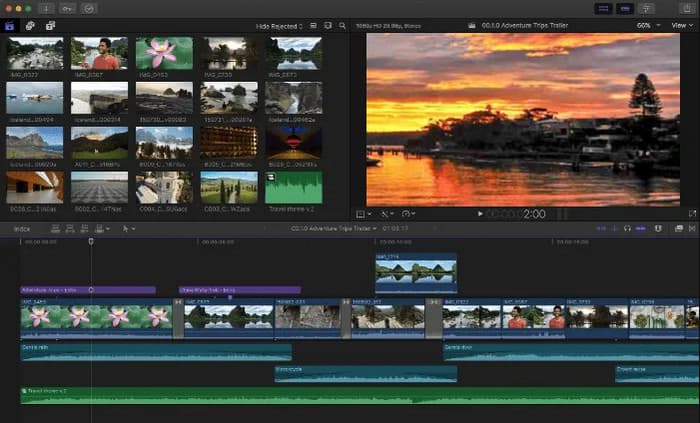This screenshot has height=423, width=700.
Task: Open the Select arrow tool dropdown
Action: (x=129, y=229)
